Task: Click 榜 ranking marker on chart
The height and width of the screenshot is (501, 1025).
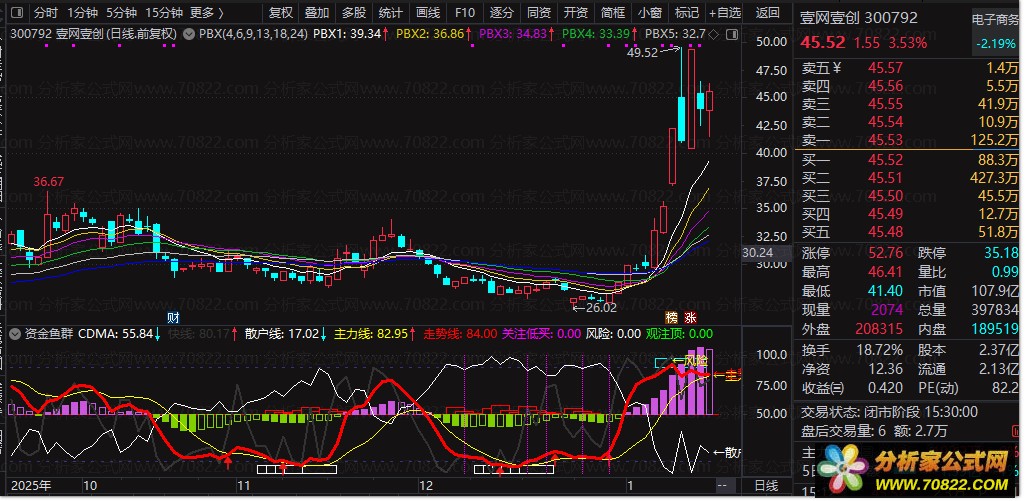Action: pos(671,317)
